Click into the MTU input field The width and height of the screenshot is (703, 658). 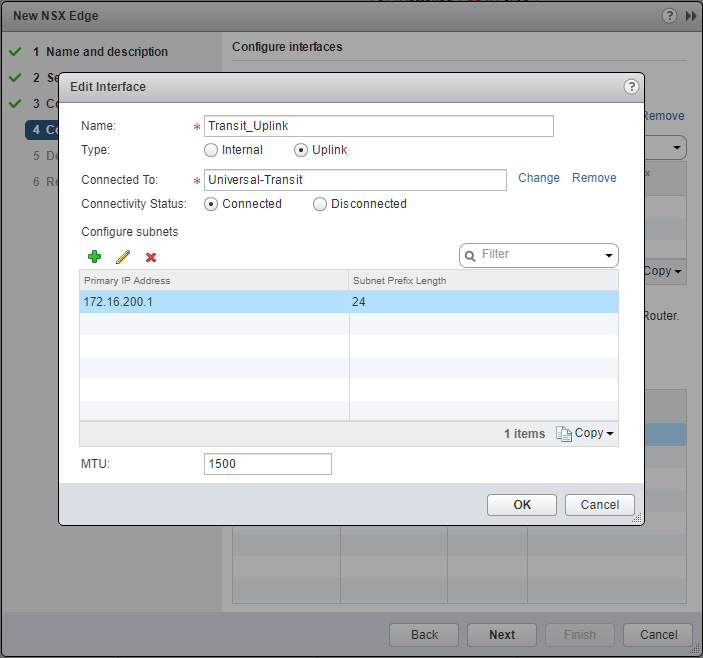[x=267, y=464]
